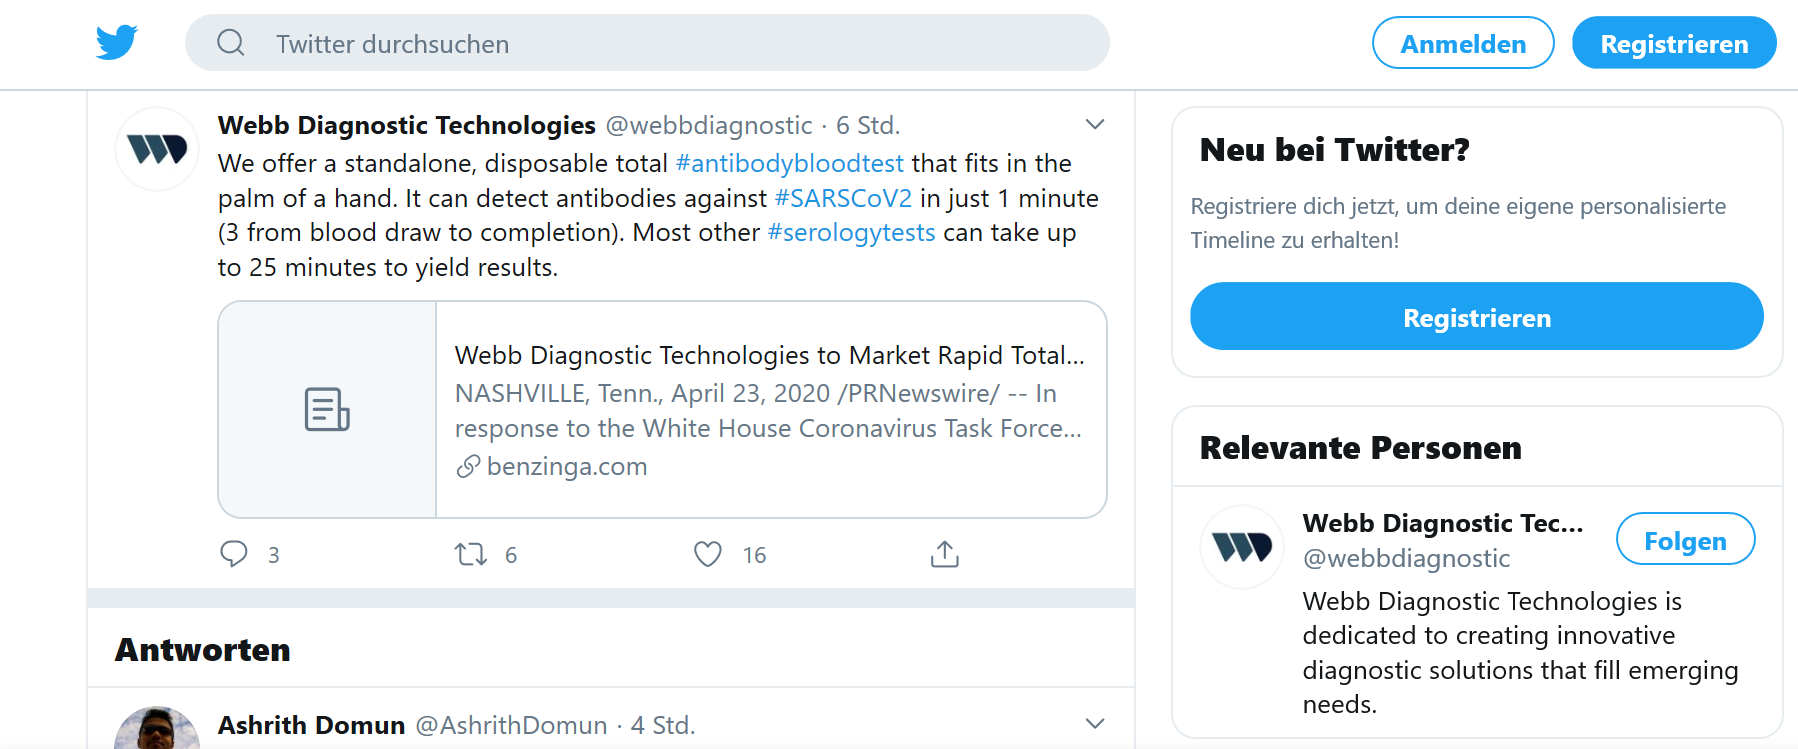Viewport: 1798px width, 749px height.
Task: Retweet the Webb Diagnostic tweet
Action: click(x=471, y=554)
